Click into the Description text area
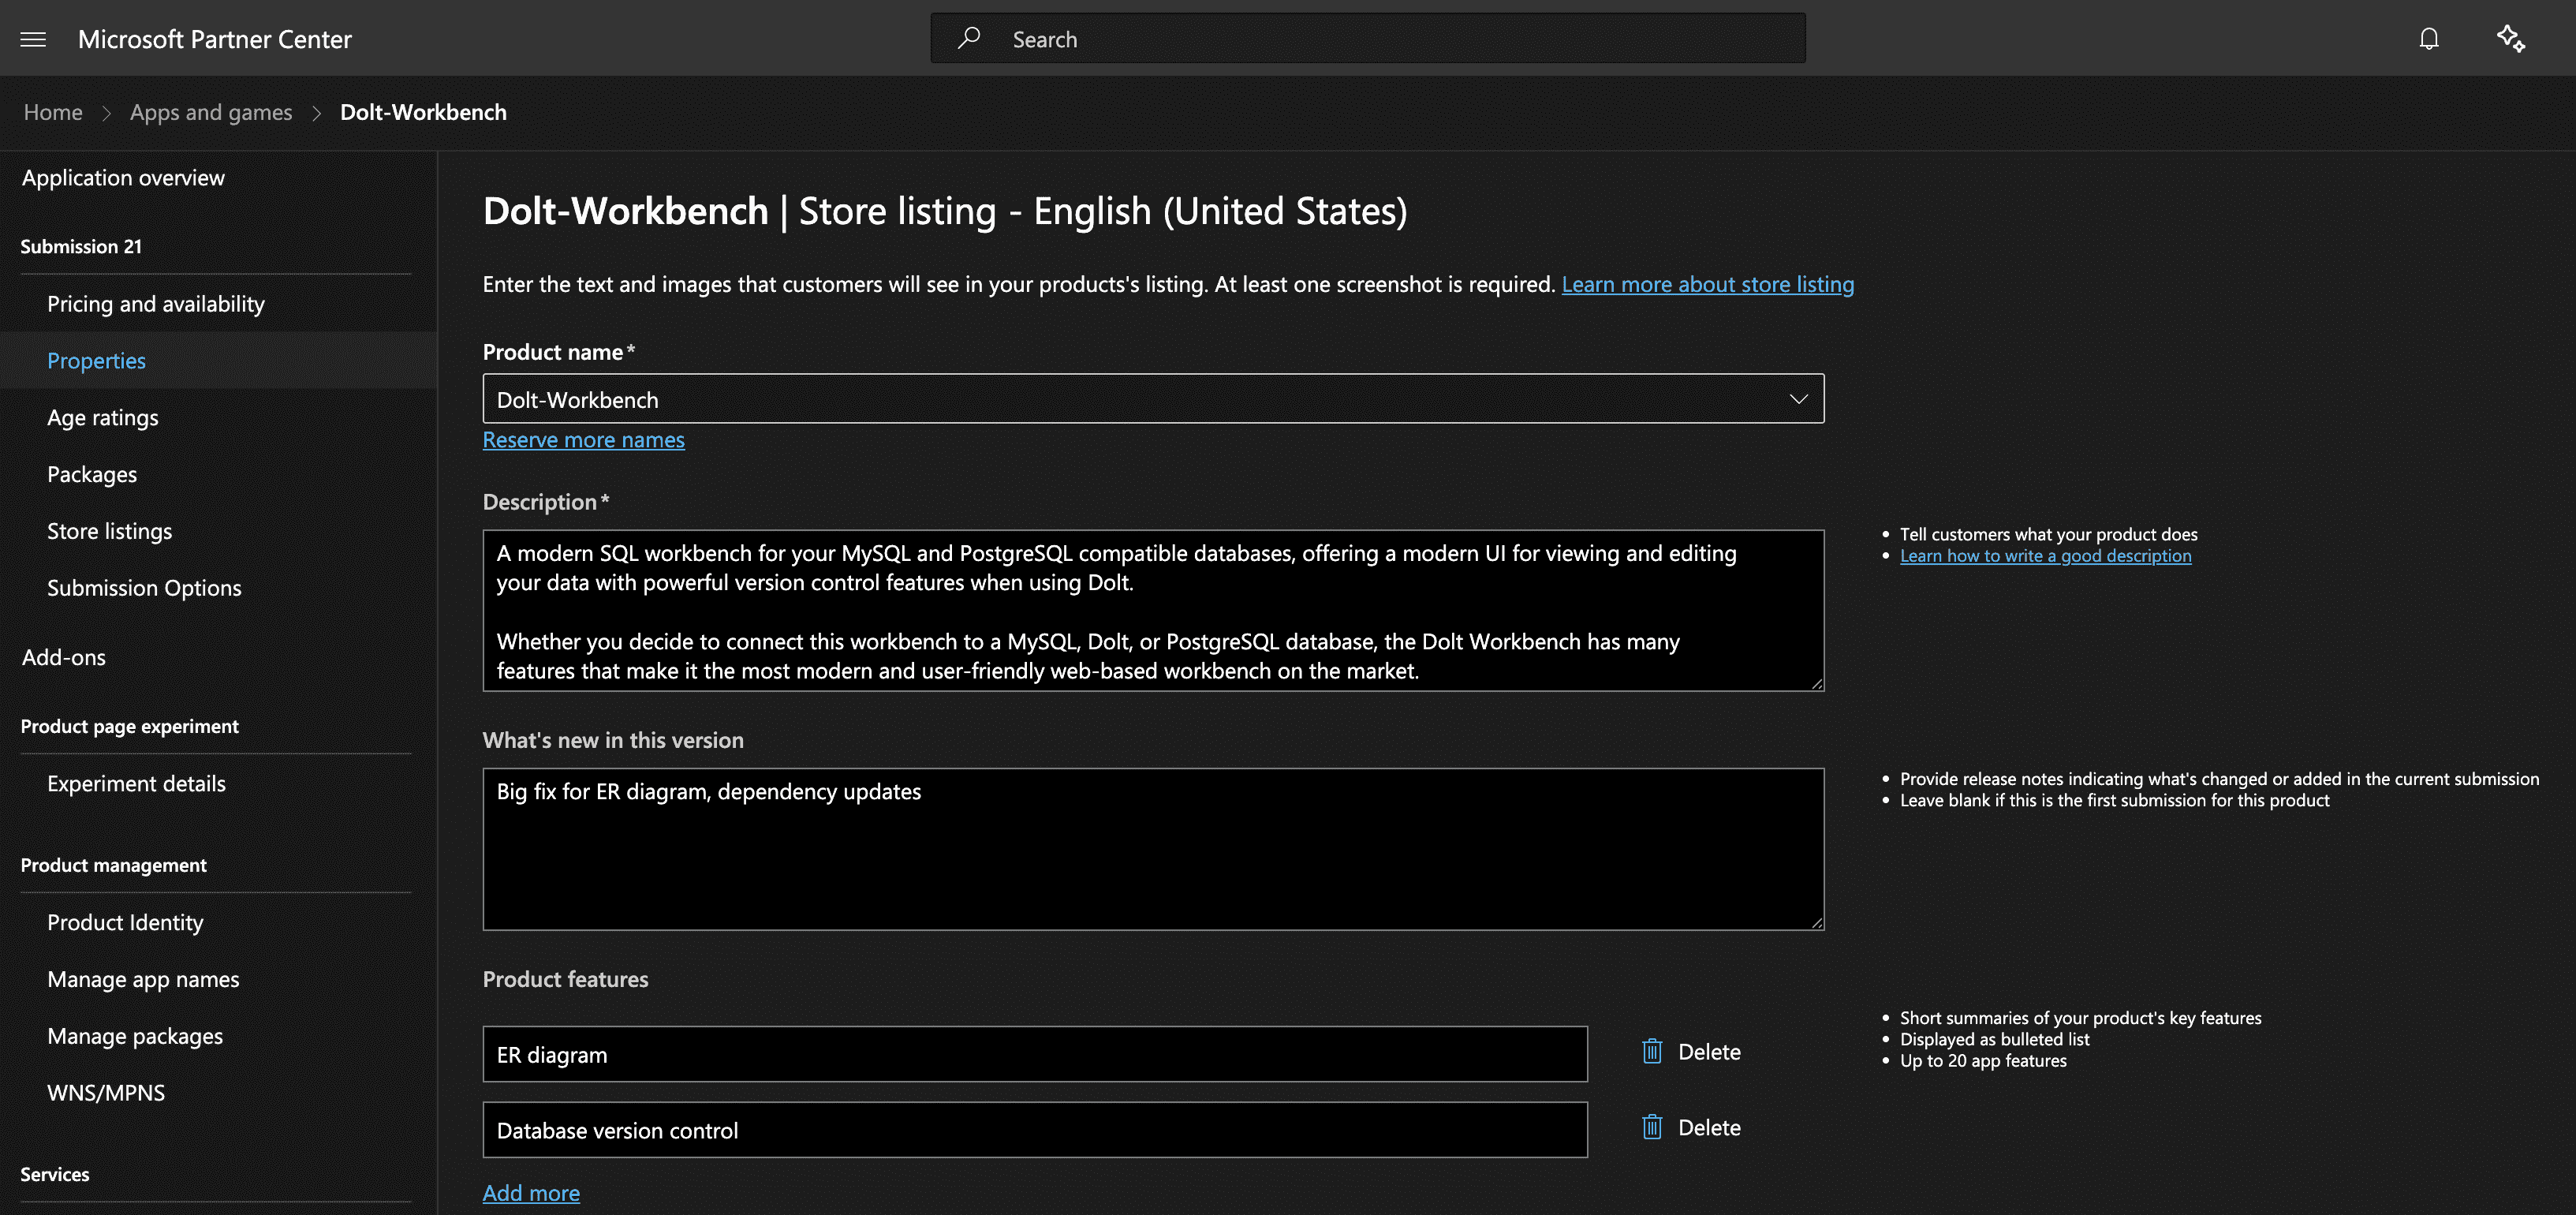 click(1153, 610)
